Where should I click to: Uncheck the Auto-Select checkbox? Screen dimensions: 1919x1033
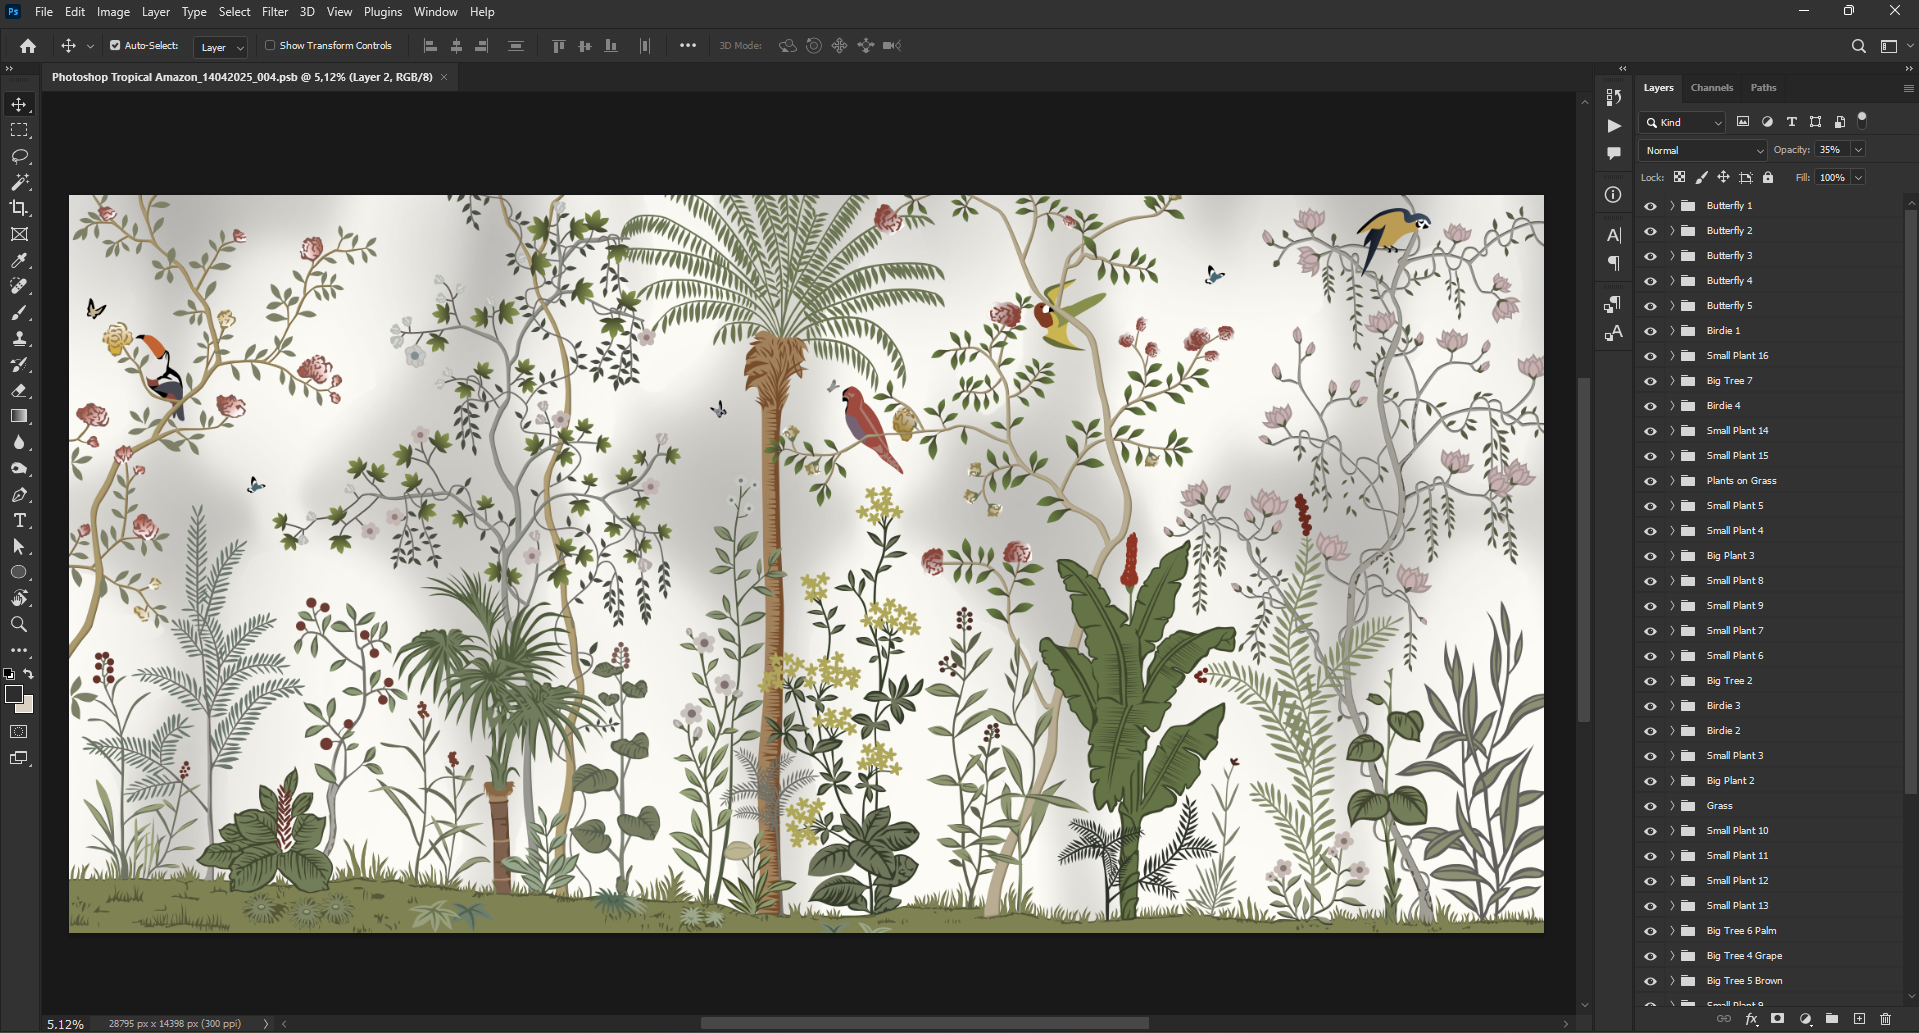pos(115,46)
